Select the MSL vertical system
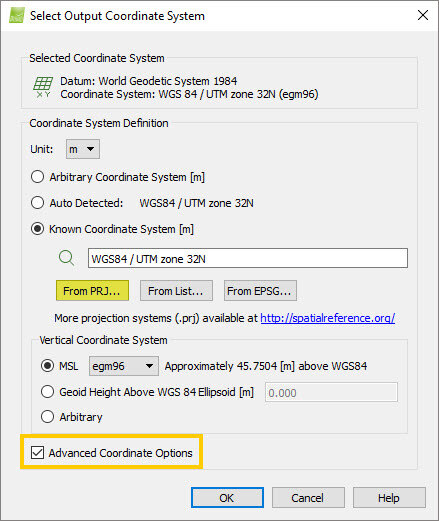The width and height of the screenshot is (439, 521). click(47, 366)
